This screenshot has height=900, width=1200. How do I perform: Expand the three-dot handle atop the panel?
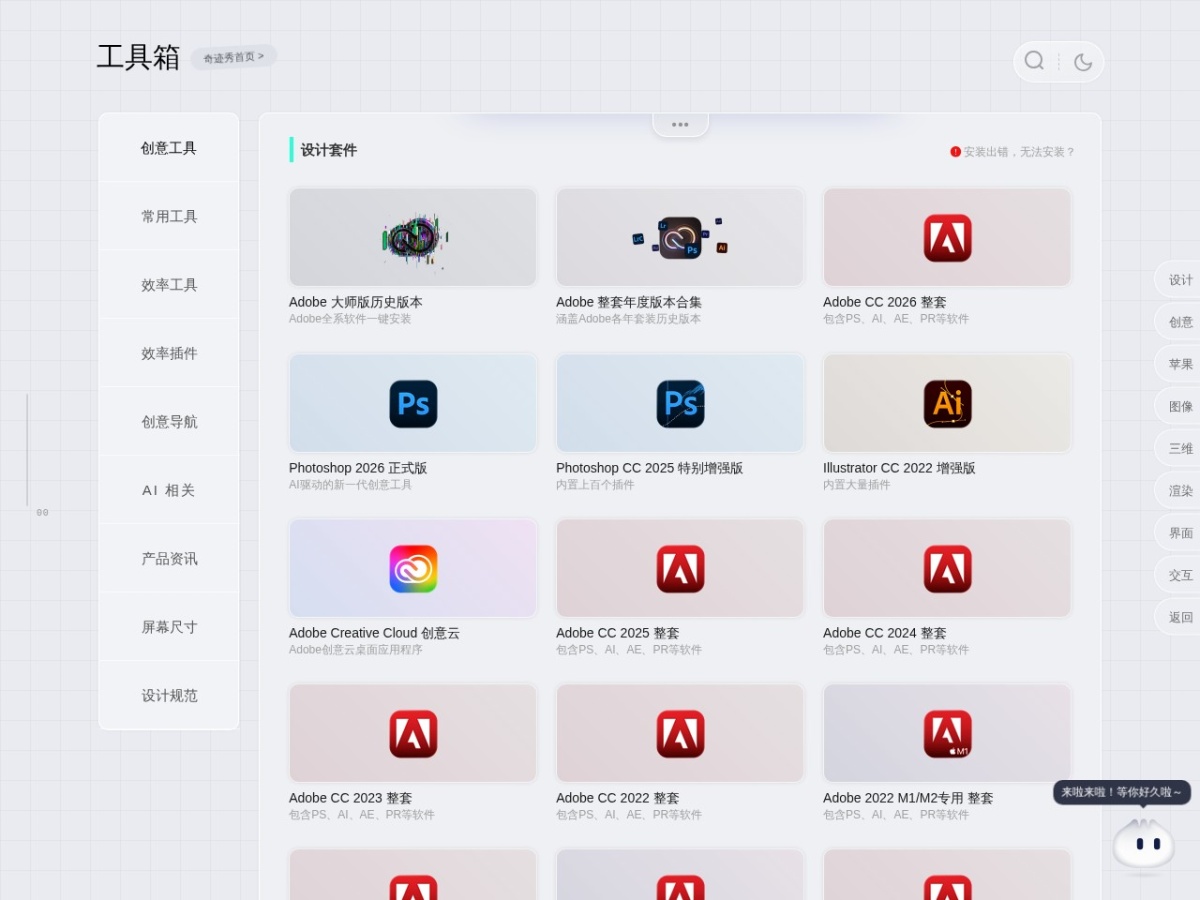(680, 125)
